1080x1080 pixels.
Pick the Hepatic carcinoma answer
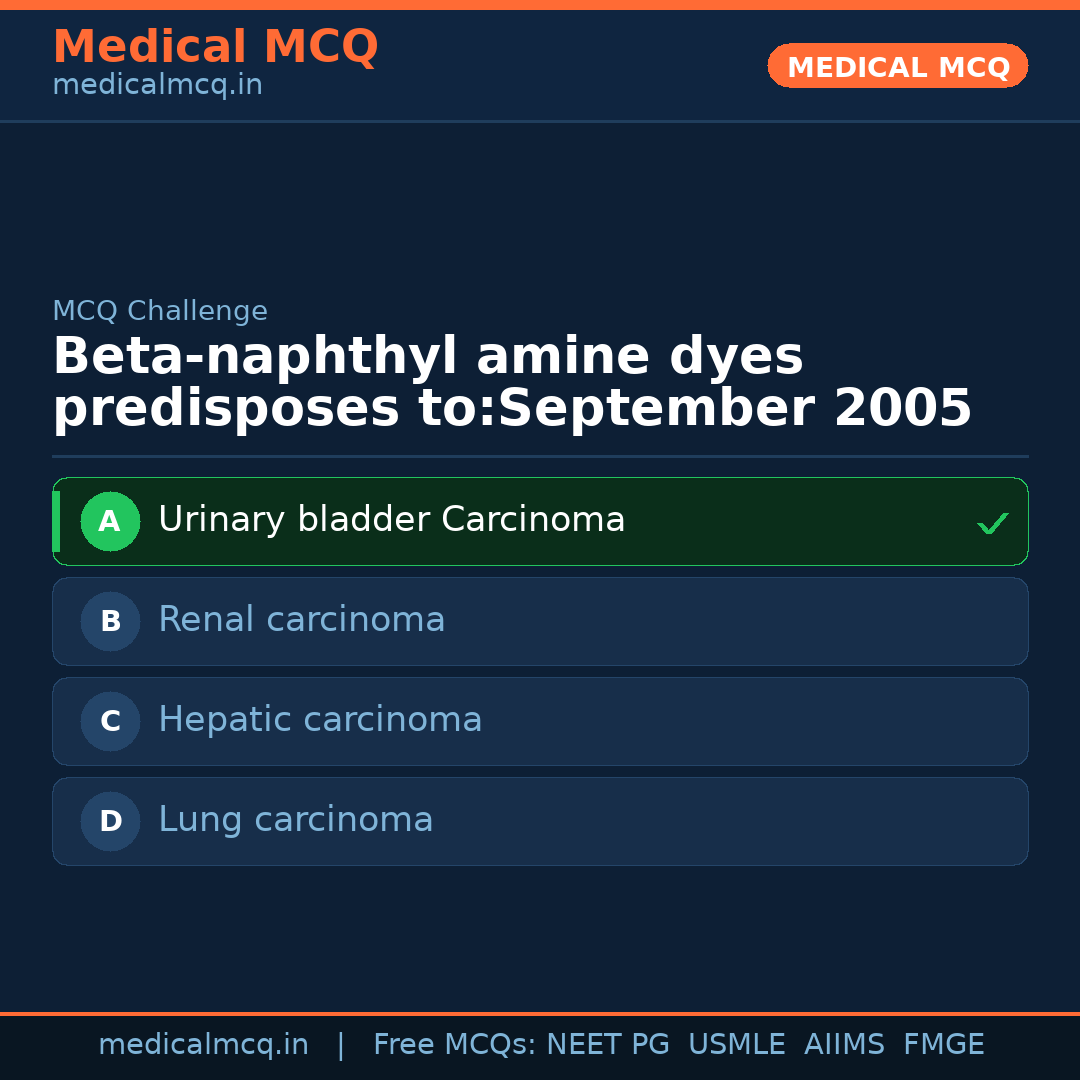pos(320,720)
